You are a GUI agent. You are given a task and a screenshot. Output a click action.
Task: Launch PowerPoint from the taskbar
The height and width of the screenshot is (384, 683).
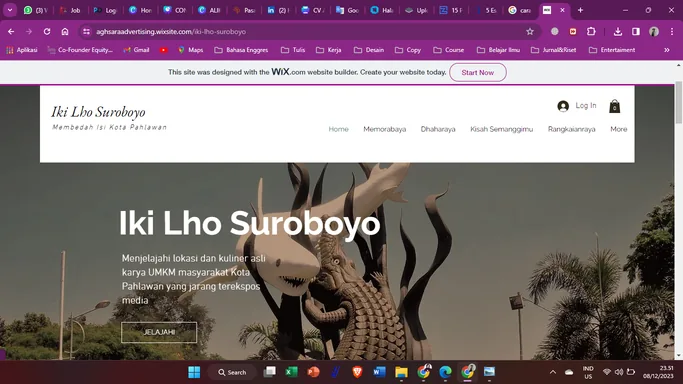click(x=313, y=372)
